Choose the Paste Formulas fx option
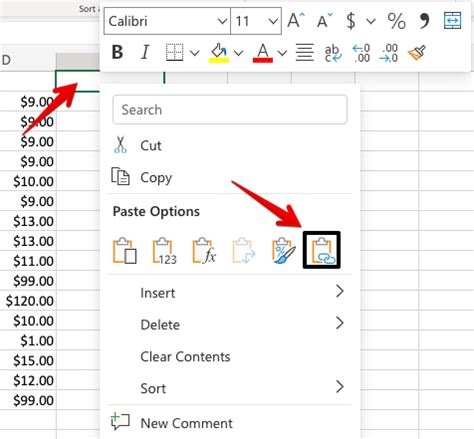 coord(204,251)
